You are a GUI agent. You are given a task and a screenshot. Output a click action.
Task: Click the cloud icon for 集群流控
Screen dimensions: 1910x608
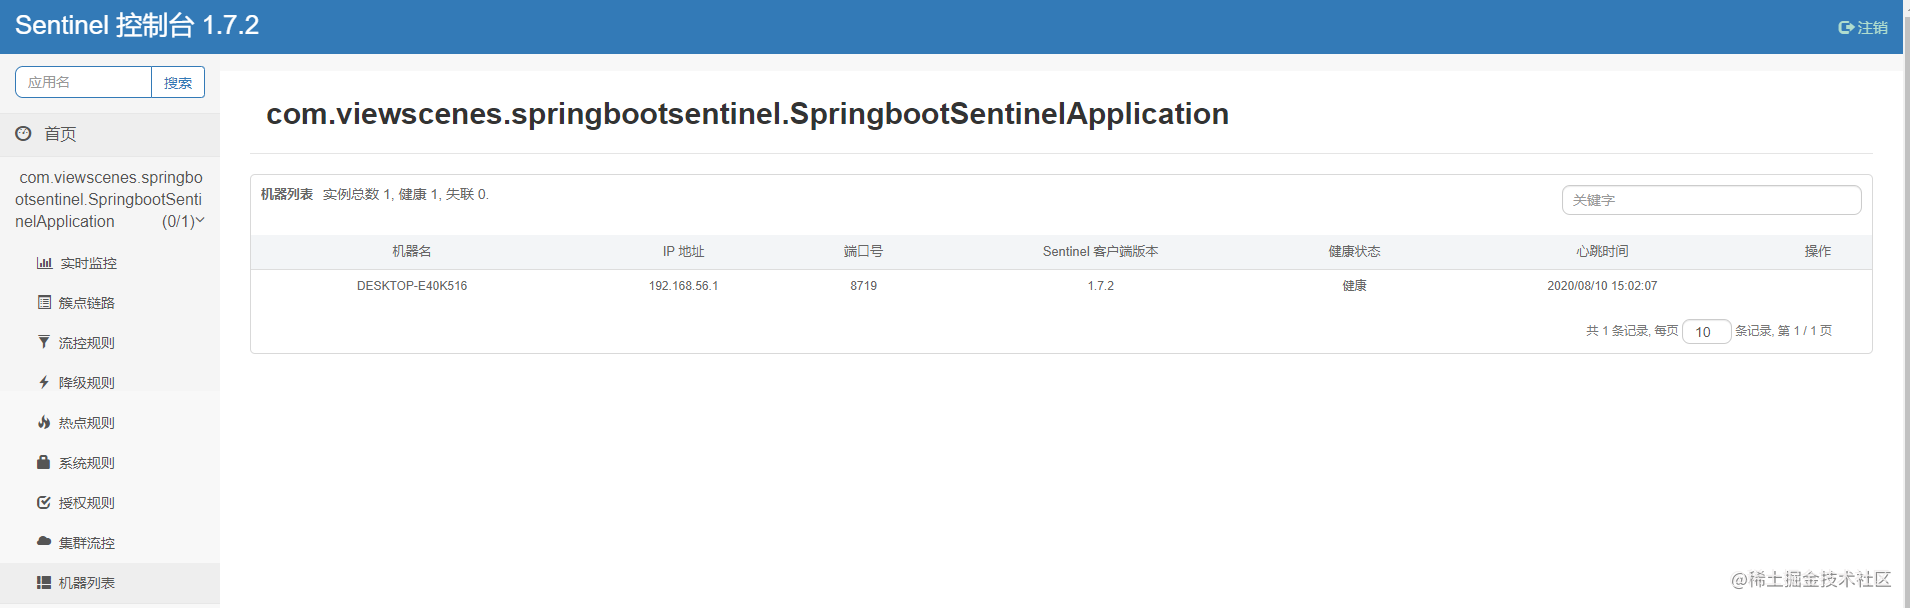(44, 541)
